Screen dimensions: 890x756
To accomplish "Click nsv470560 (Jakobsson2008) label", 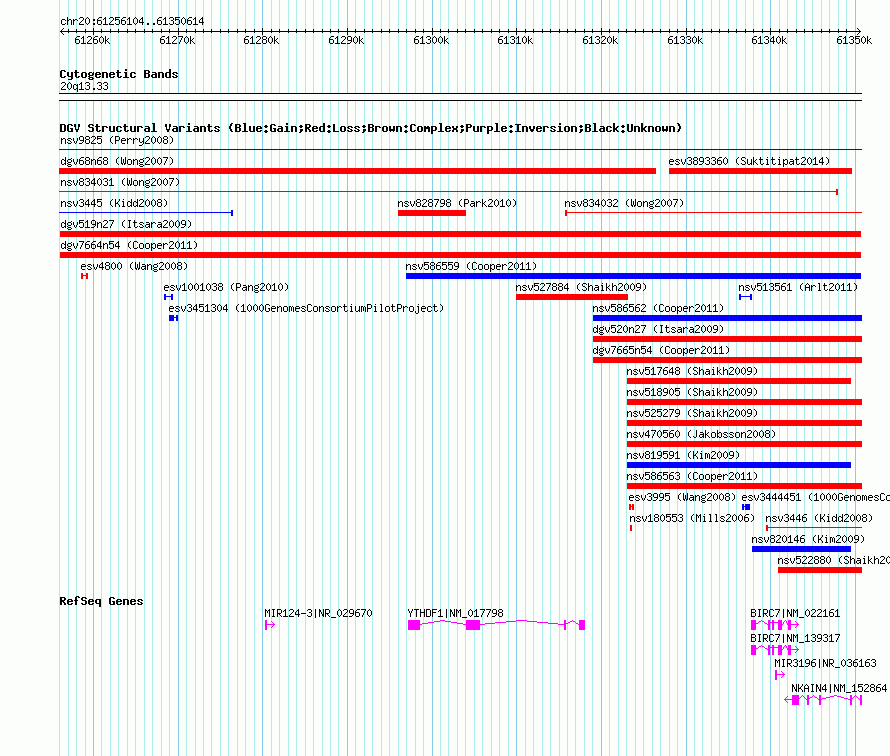I will (x=701, y=434).
